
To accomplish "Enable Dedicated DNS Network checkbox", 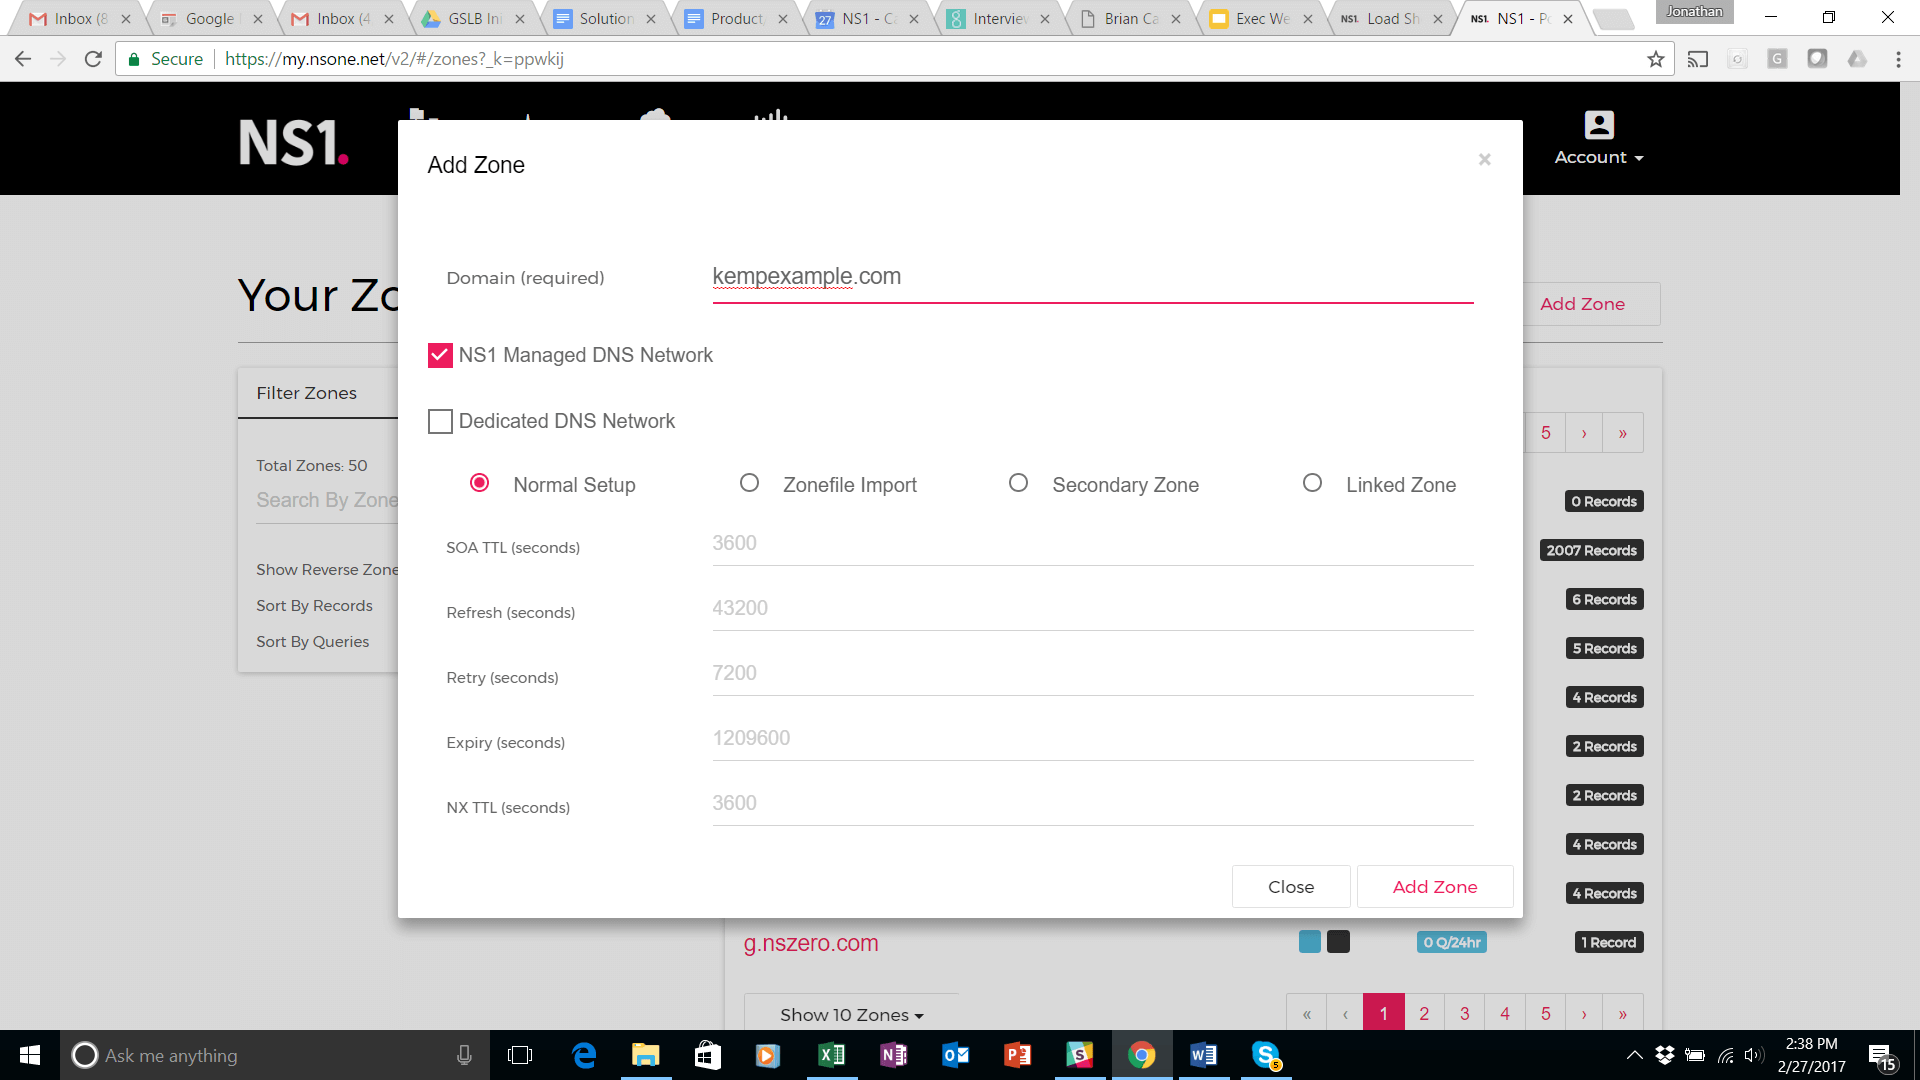I will click(x=440, y=421).
